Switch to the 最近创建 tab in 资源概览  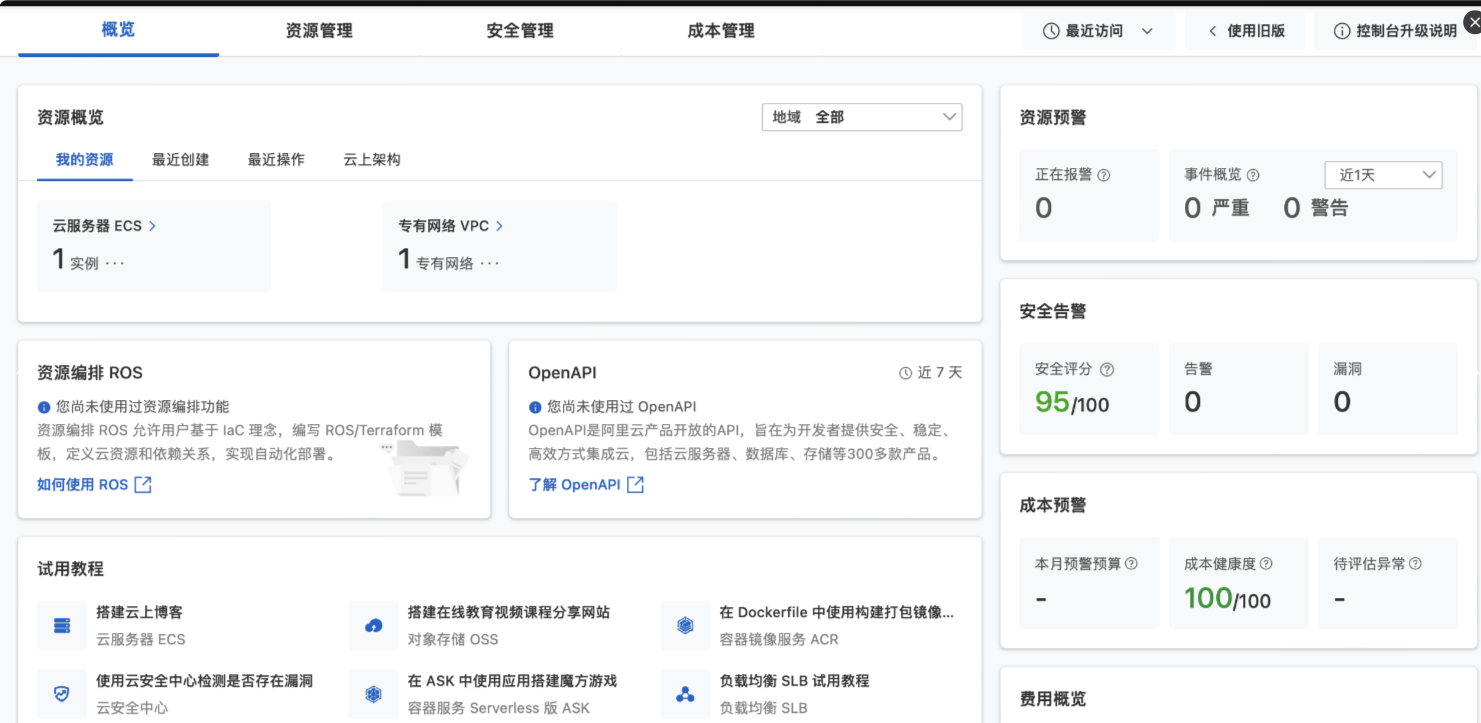tap(180, 159)
